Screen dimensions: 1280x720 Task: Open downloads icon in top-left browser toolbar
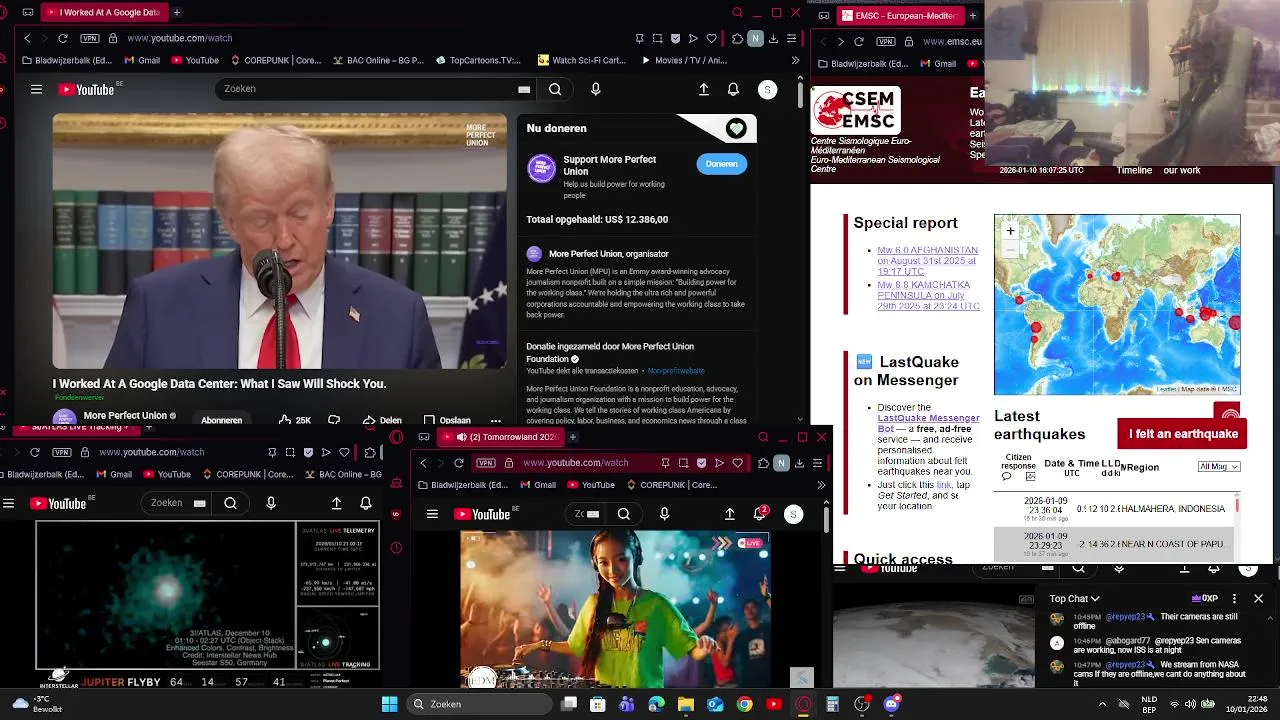[x=773, y=38]
